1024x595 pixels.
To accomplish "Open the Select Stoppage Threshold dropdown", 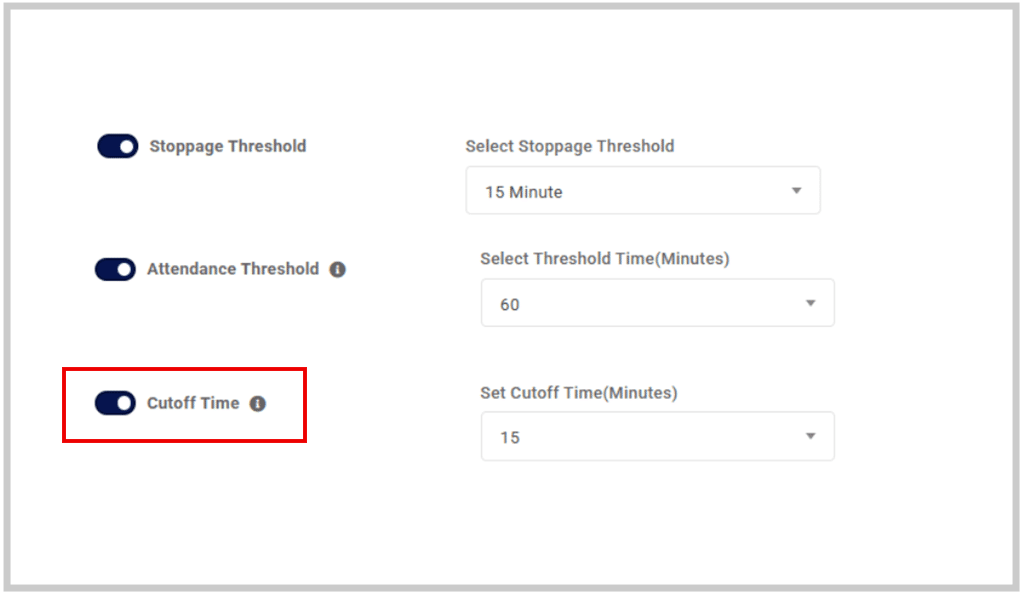I will (x=643, y=190).
